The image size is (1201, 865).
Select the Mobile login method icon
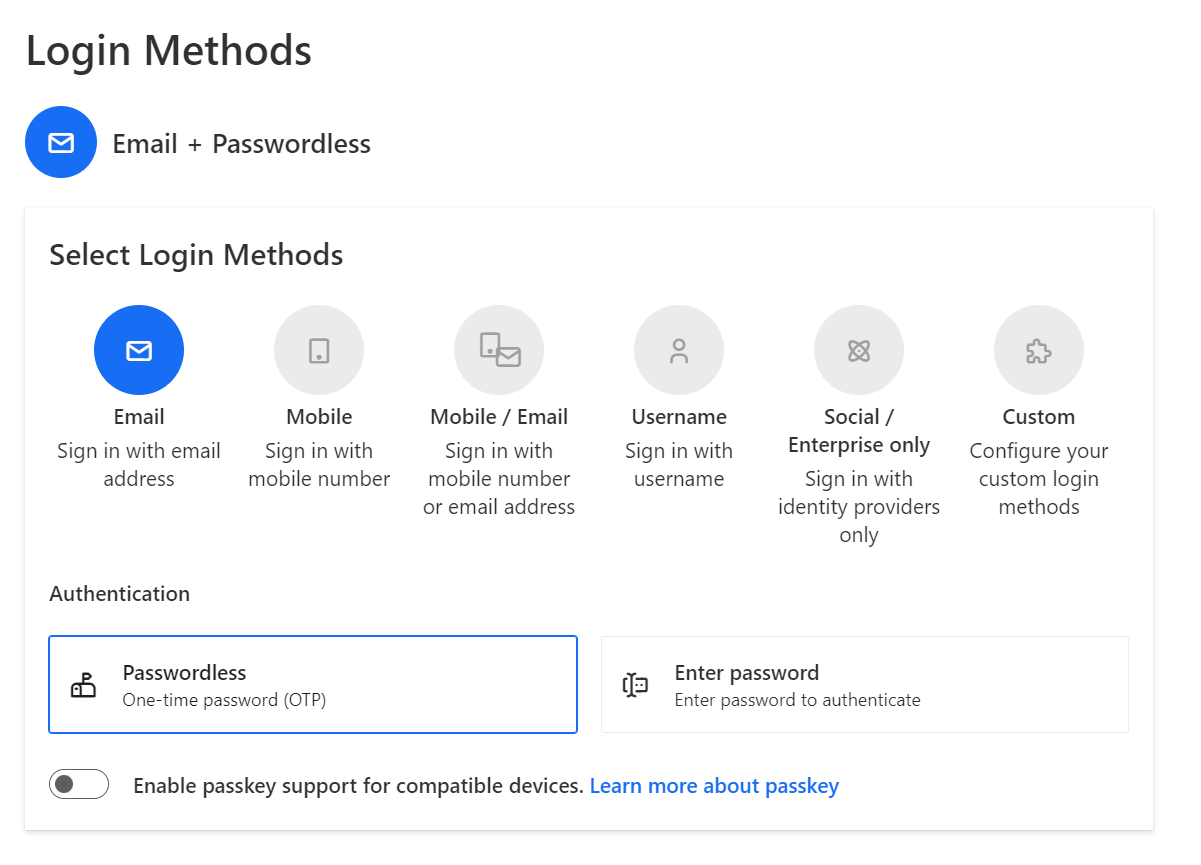click(318, 350)
